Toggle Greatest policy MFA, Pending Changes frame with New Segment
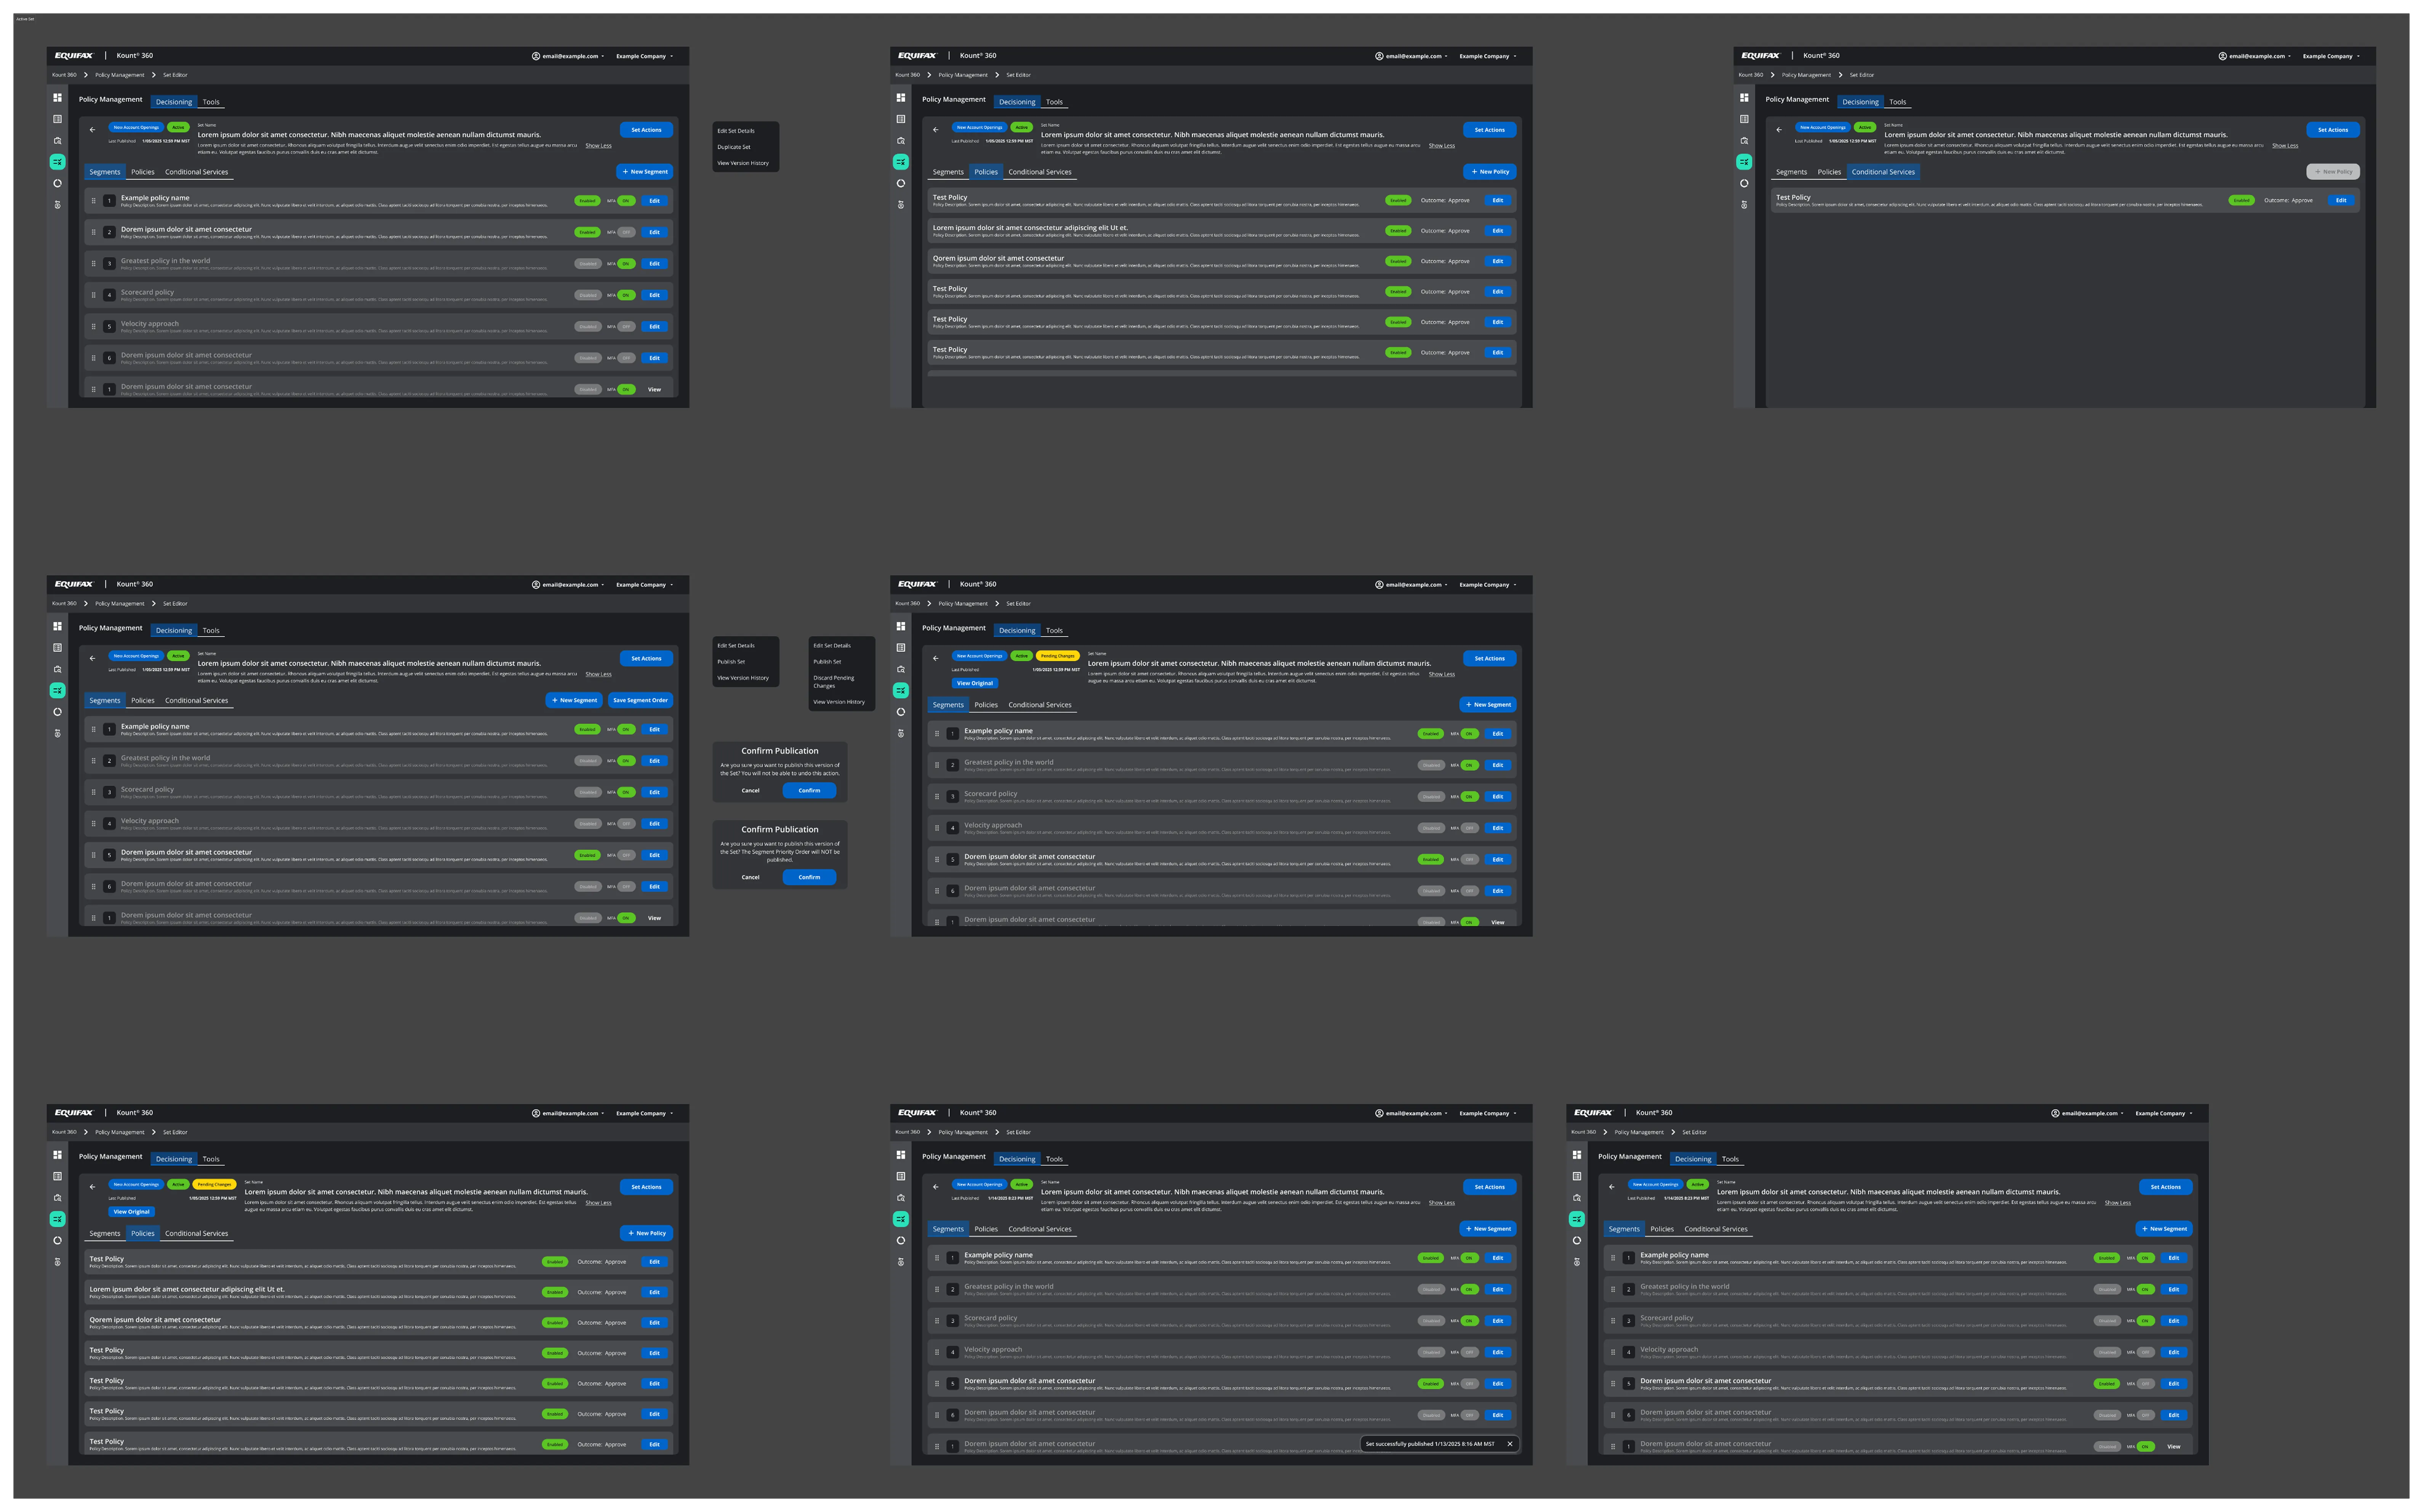Image resolution: width=2423 pixels, height=1512 pixels. (1469, 765)
